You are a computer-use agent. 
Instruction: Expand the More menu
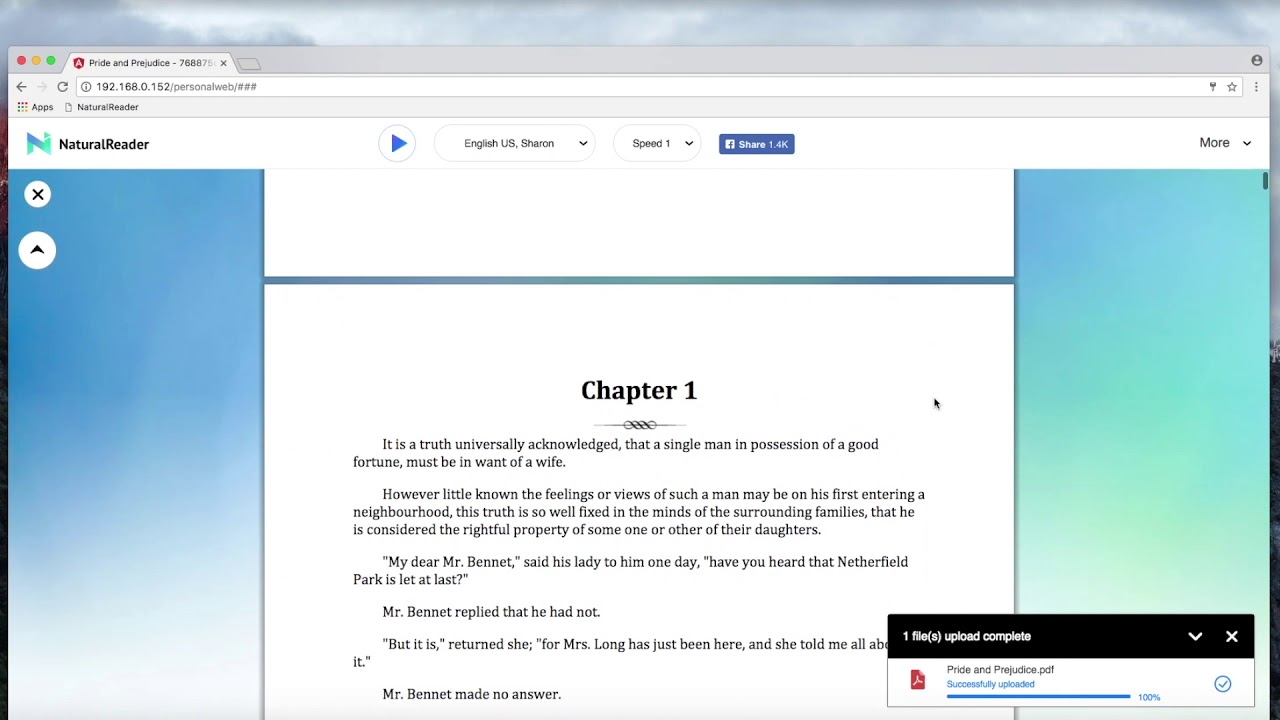[x=1225, y=143]
